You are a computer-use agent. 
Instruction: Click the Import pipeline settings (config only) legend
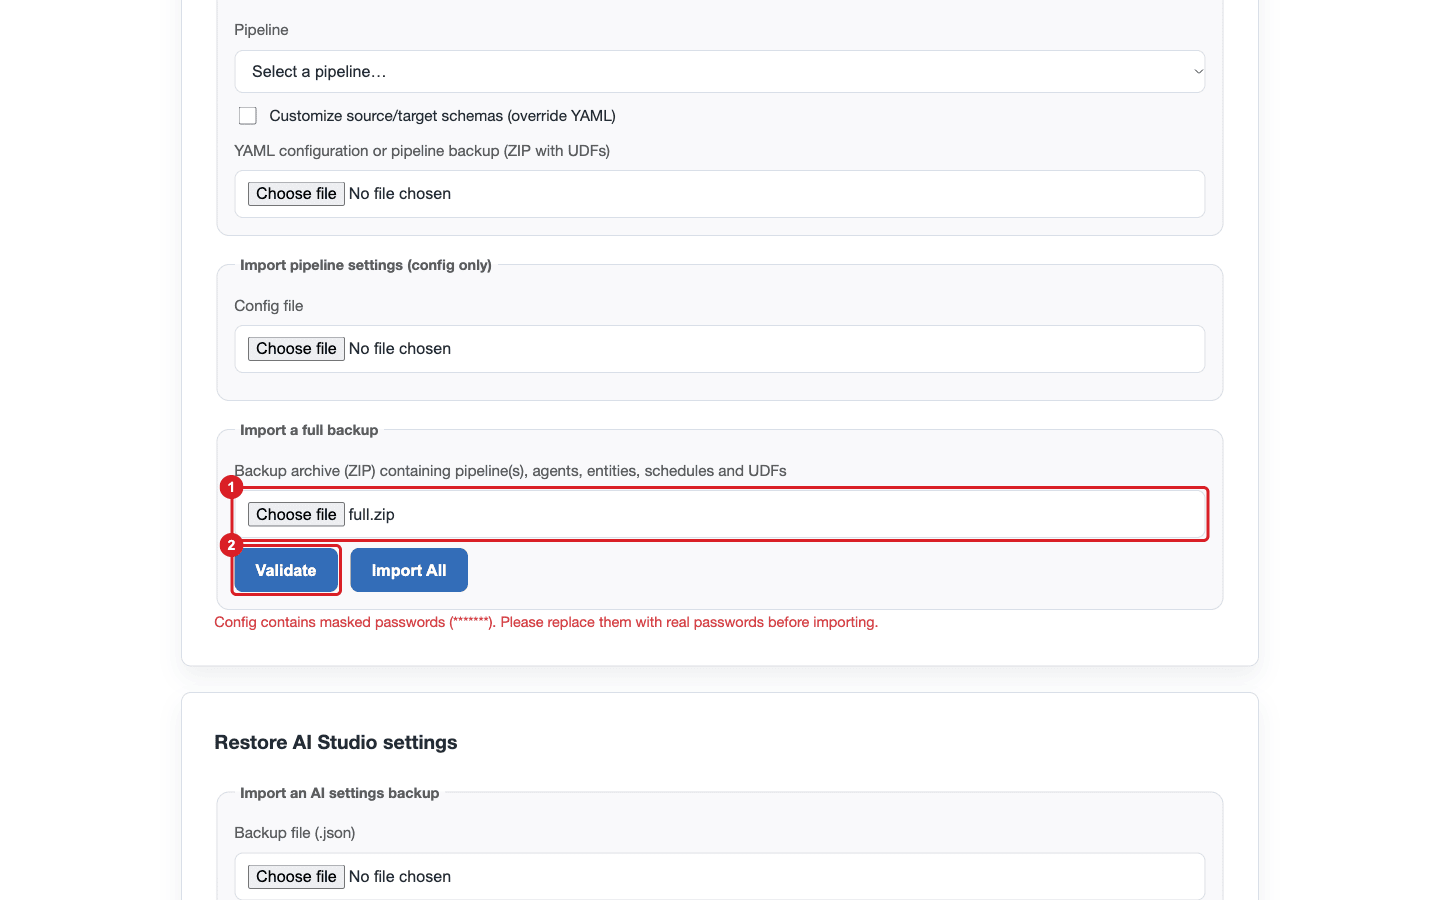366,265
